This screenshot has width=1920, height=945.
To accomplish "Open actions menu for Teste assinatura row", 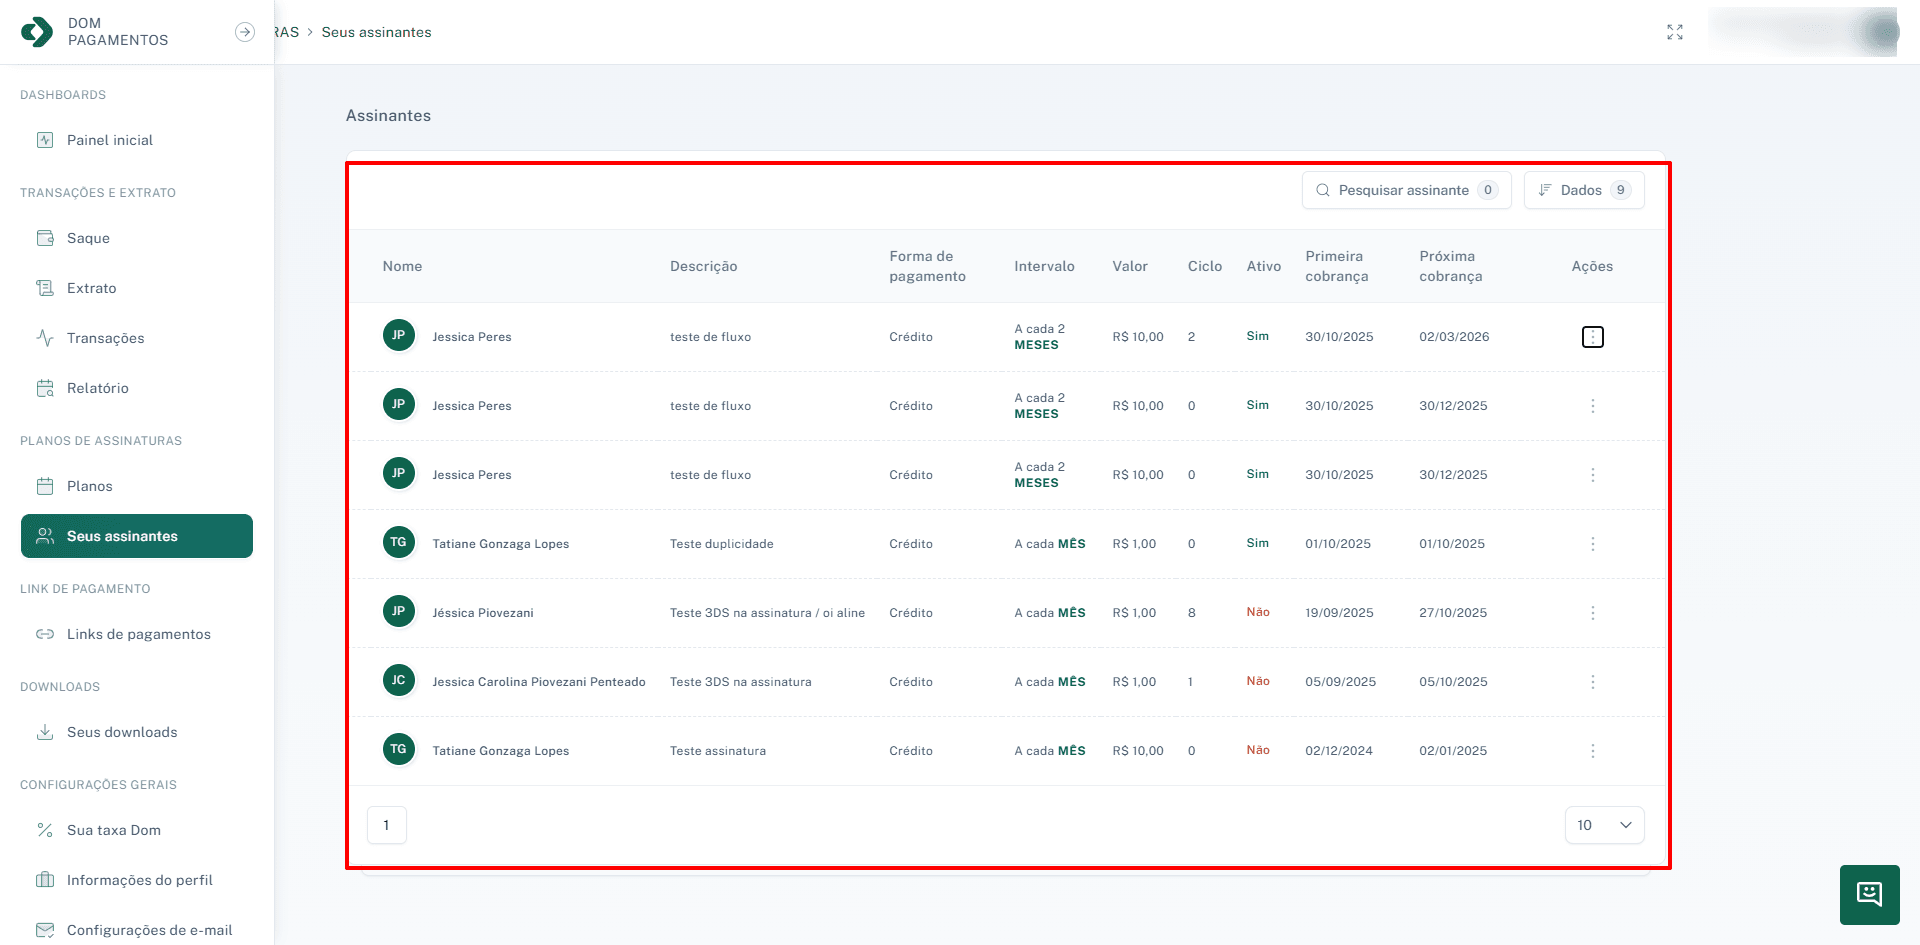I will [x=1592, y=751].
